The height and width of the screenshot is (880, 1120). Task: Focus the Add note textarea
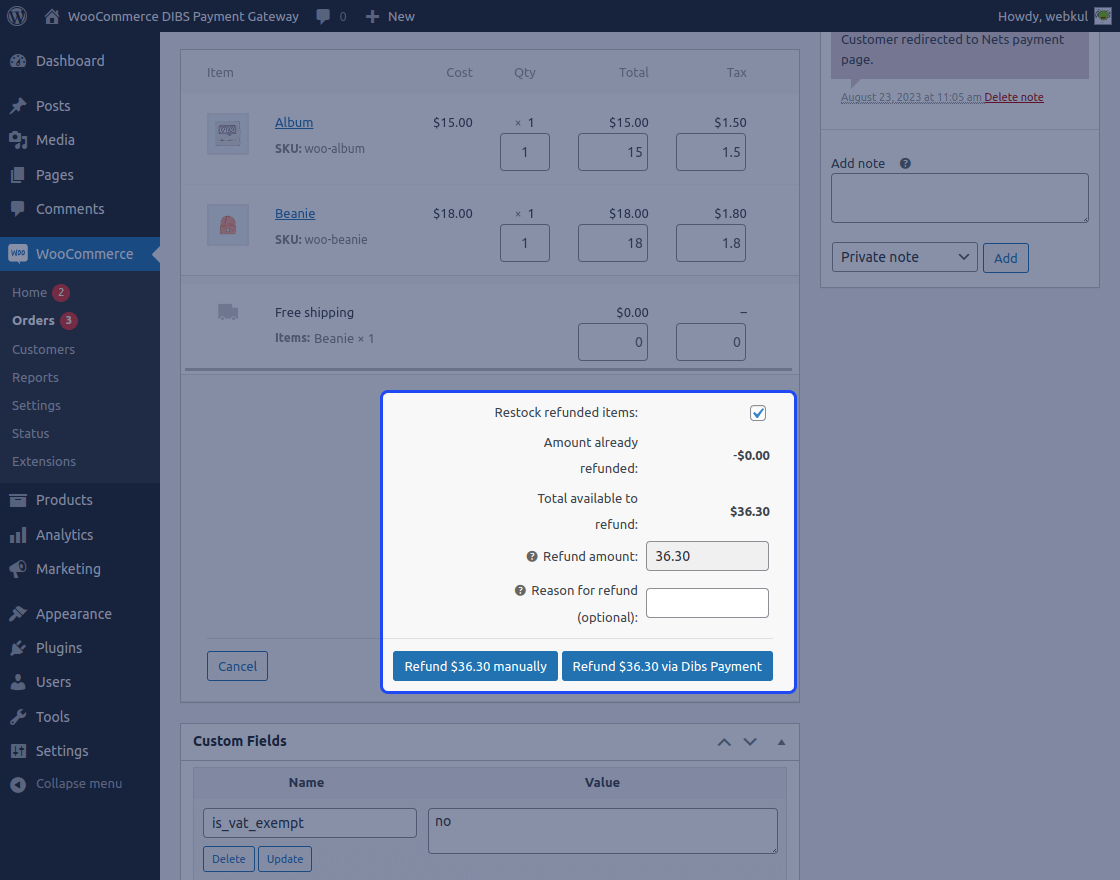(x=959, y=198)
